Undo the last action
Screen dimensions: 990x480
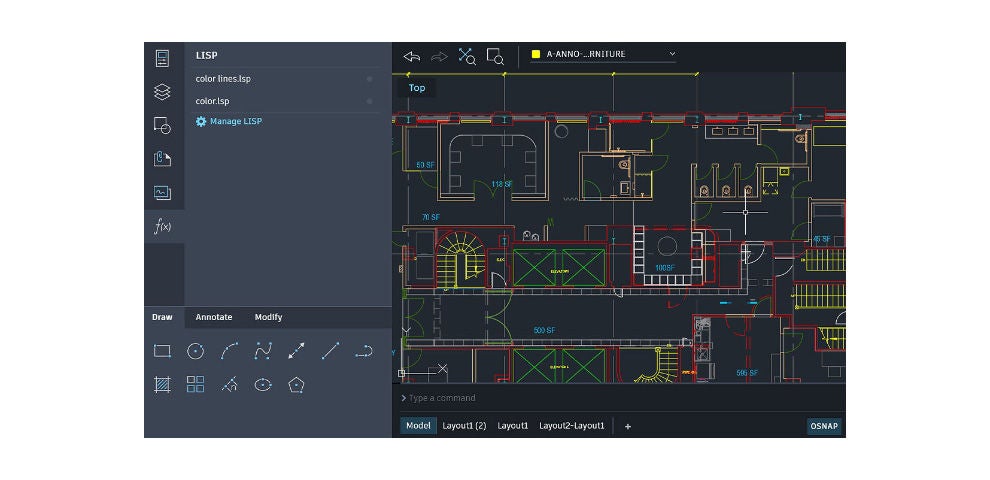click(412, 56)
